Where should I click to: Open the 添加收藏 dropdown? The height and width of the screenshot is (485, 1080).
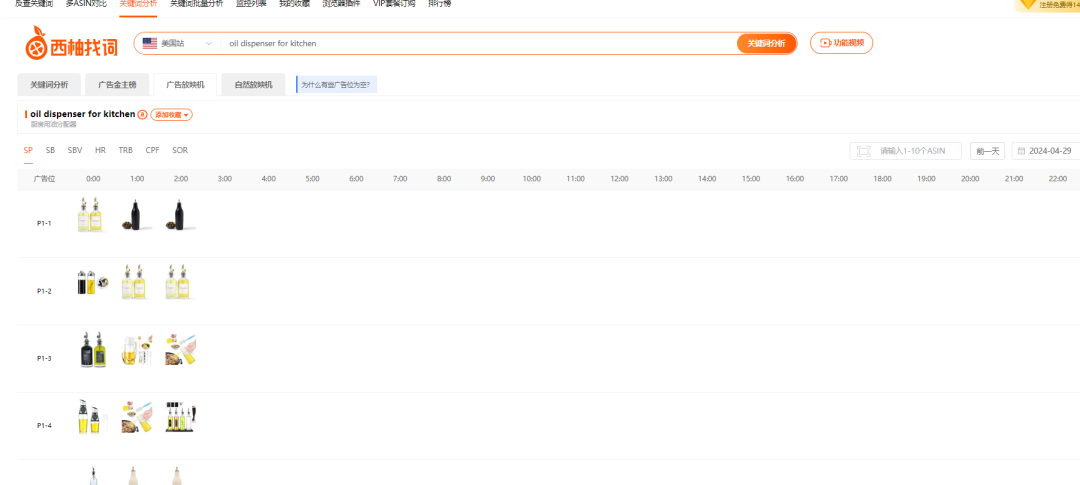click(x=171, y=115)
